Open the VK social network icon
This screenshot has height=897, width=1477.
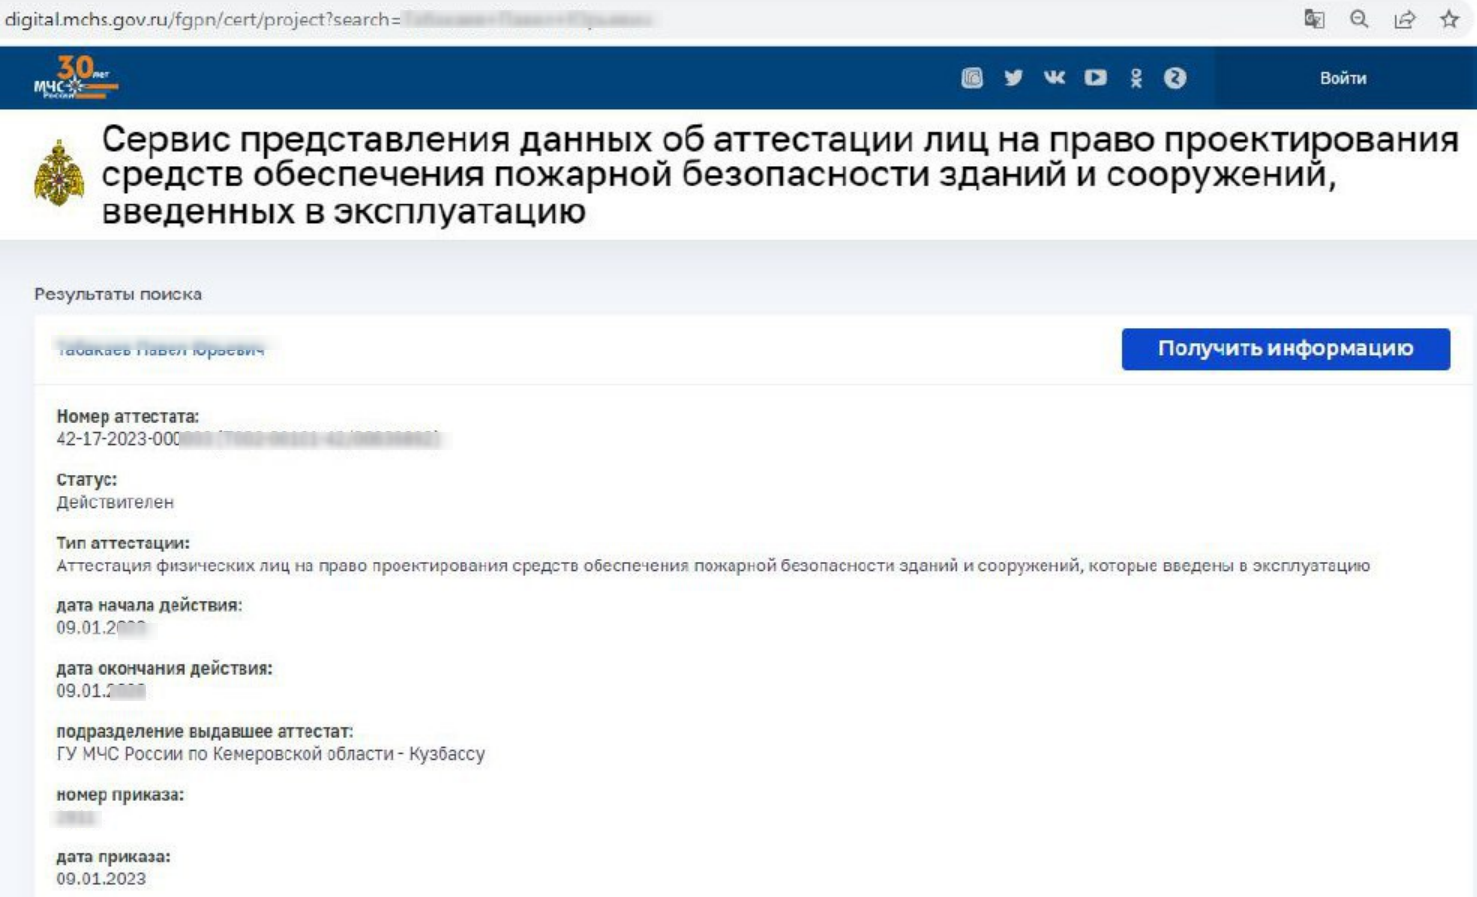(x=1054, y=78)
